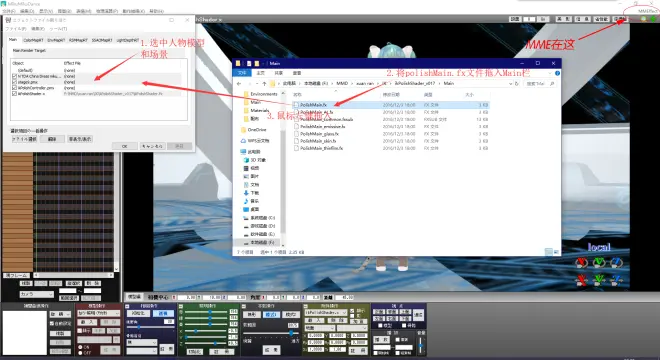Open ikPolishShader accessory dropdown
Viewport: 660px width, 360px height.
tap(326, 313)
